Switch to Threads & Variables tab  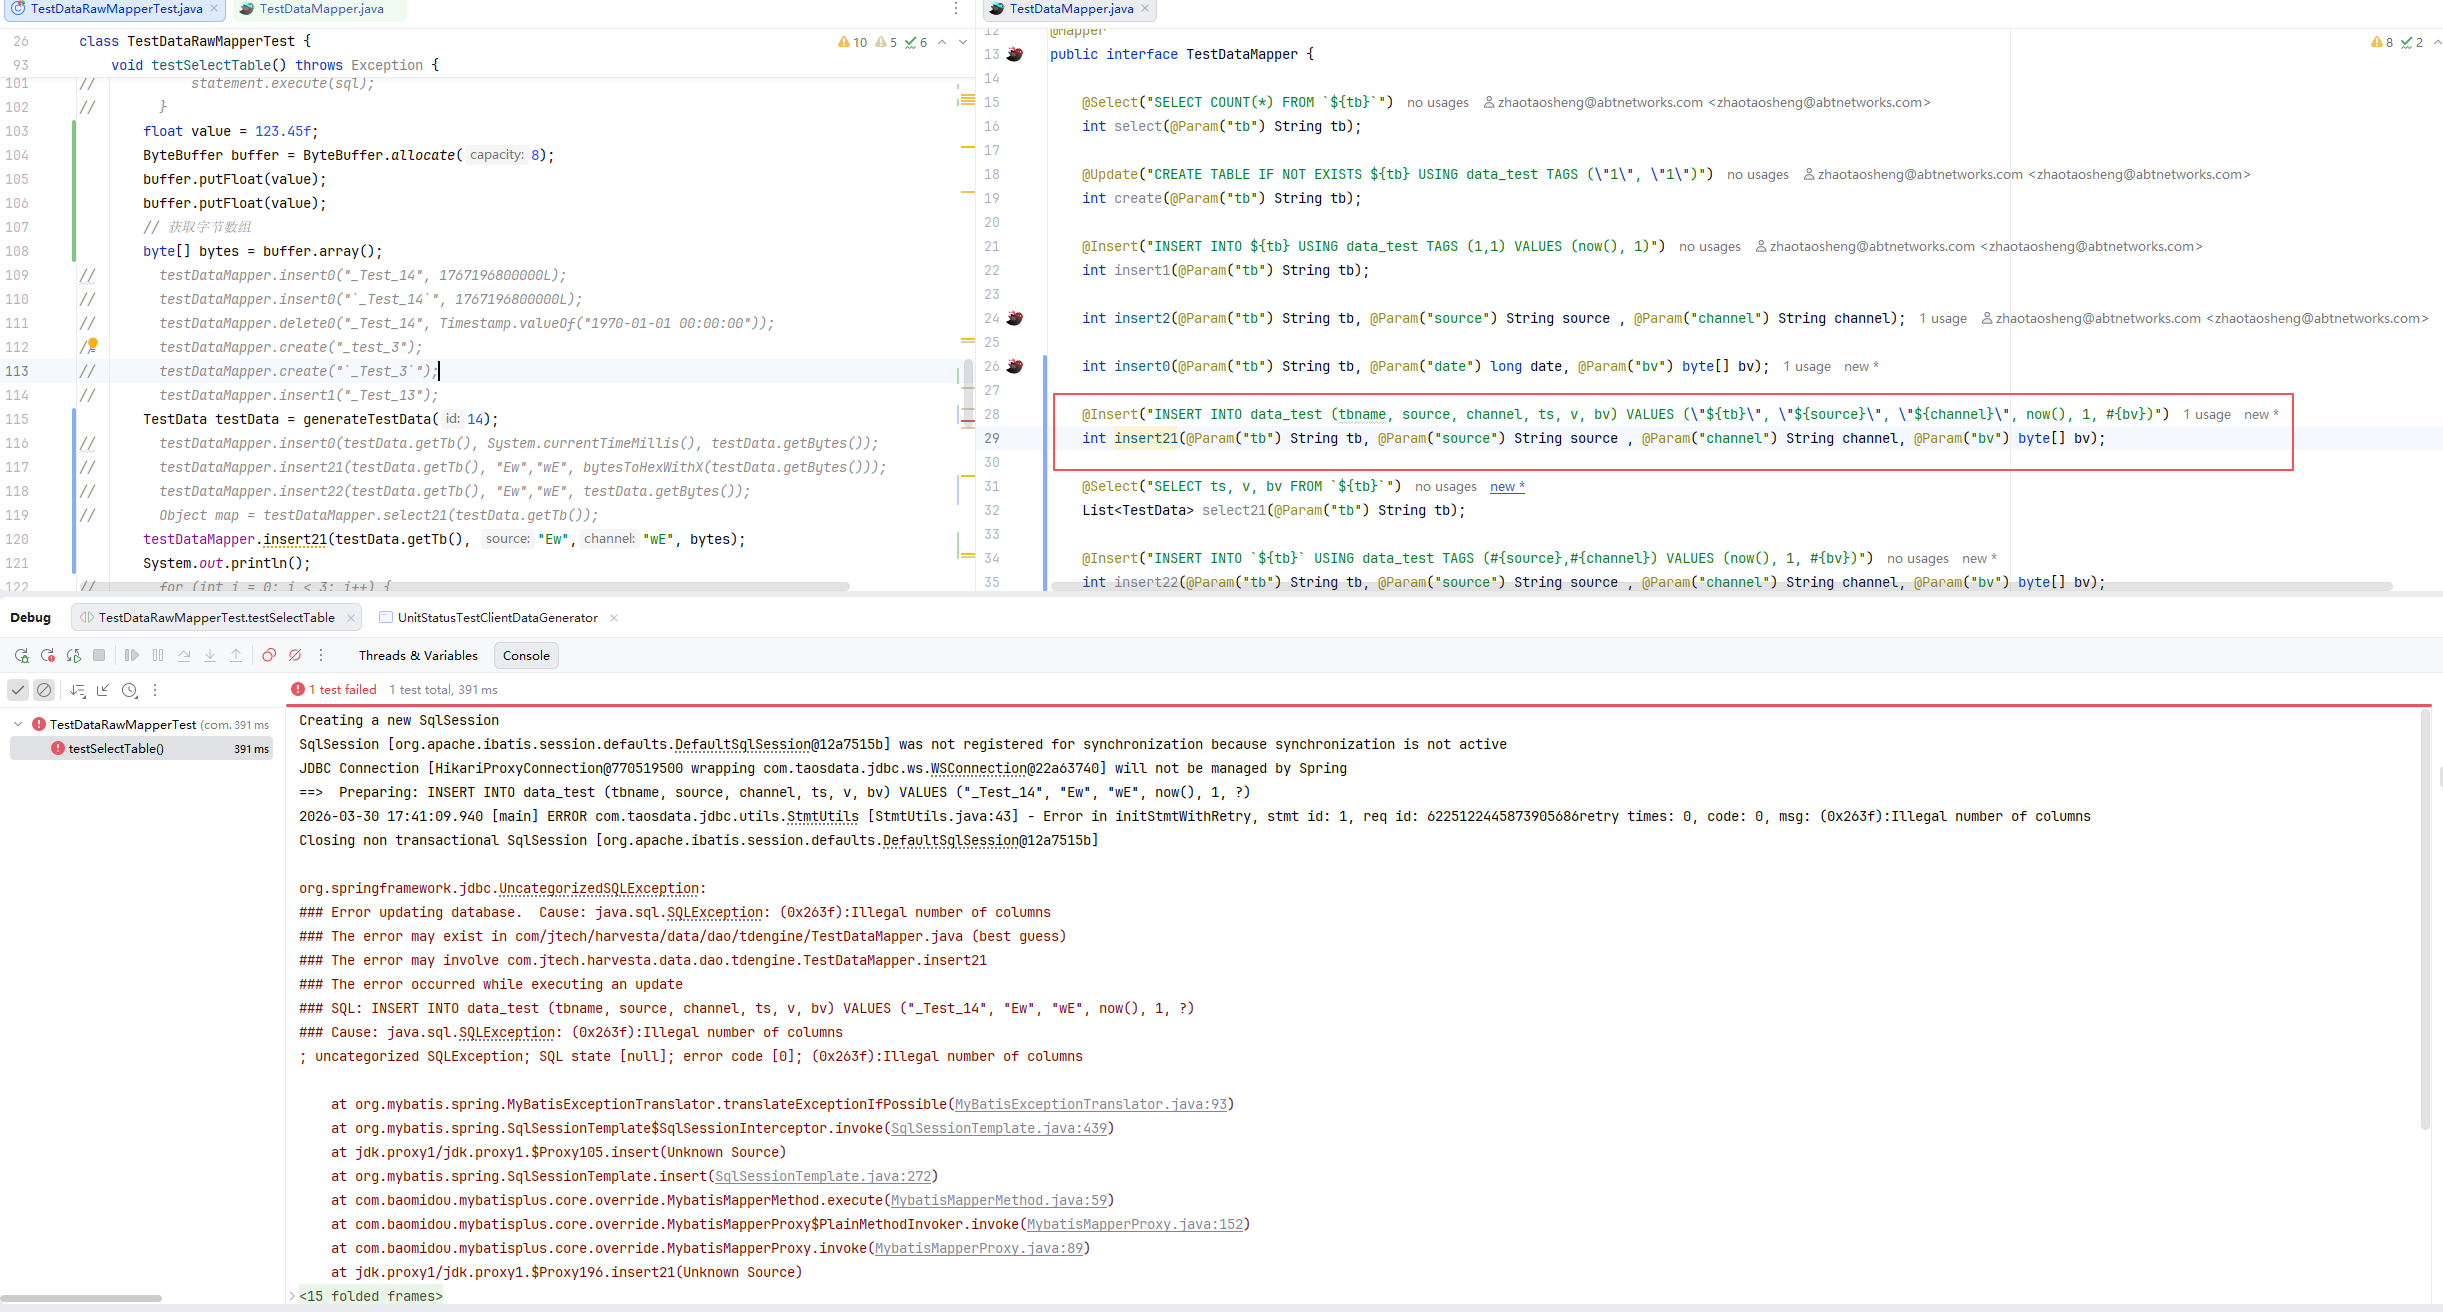[418, 656]
